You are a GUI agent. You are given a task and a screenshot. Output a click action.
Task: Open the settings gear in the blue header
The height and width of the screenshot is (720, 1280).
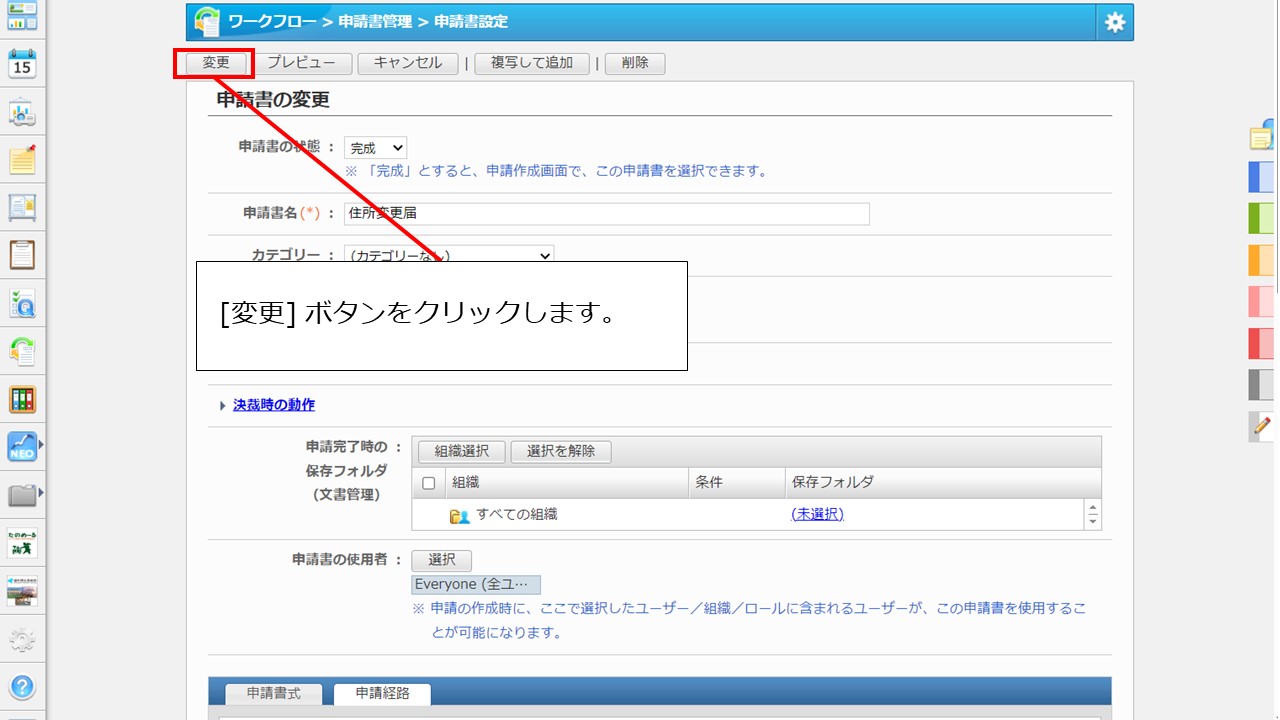coord(1115,20)
